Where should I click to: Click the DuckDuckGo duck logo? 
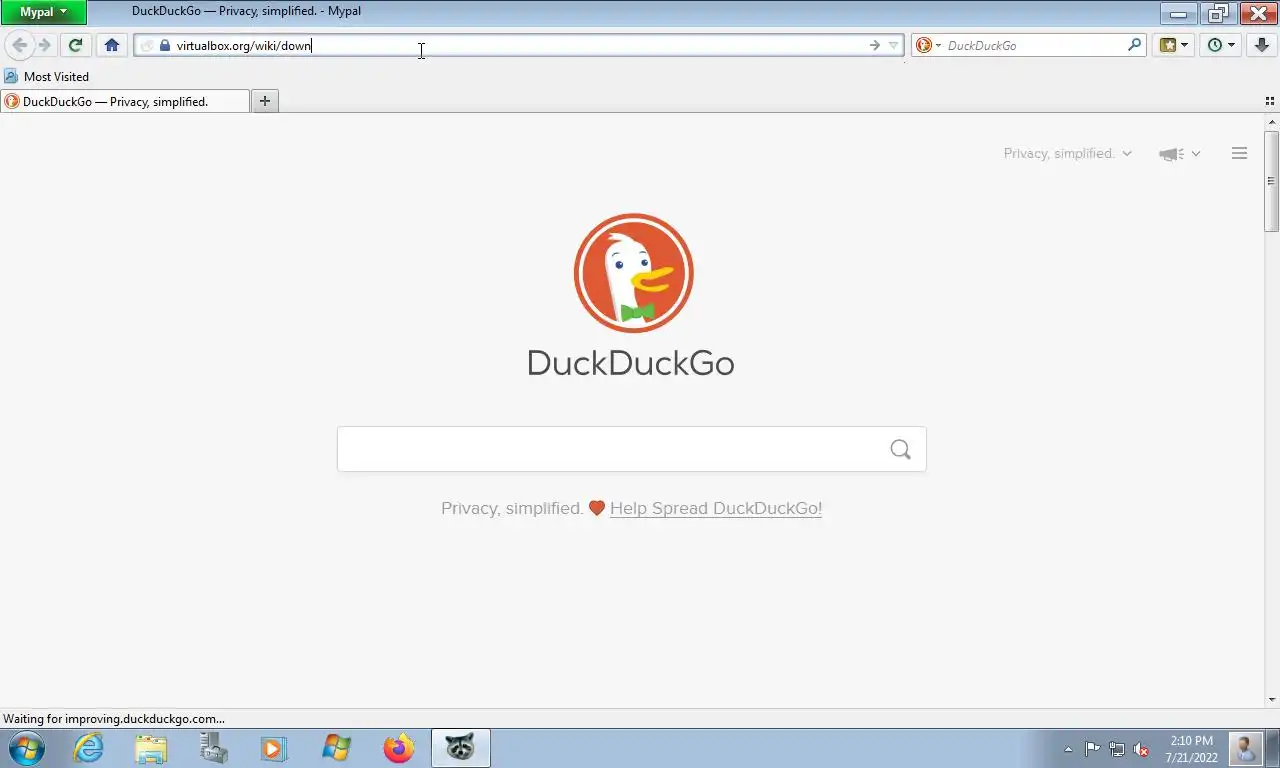click(633, 273)
